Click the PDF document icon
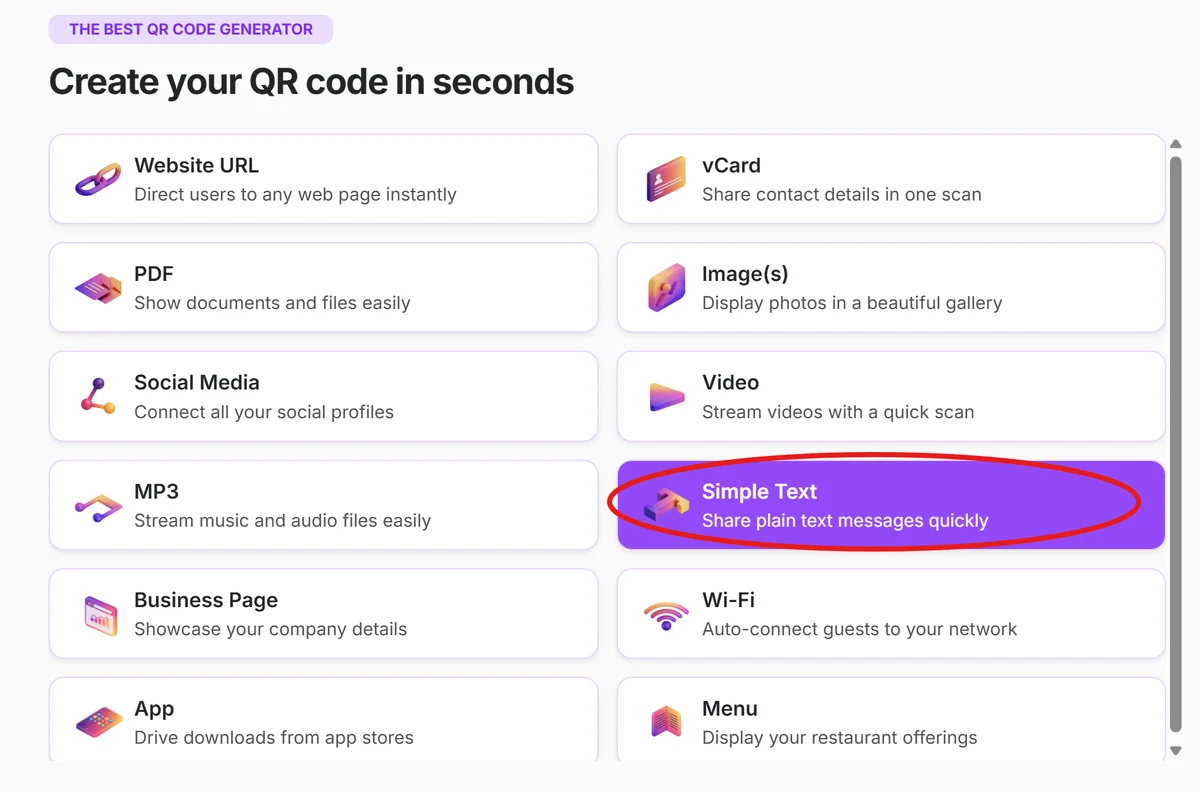The height and width of the screenshot is (793, 1200). pos(98,287)
